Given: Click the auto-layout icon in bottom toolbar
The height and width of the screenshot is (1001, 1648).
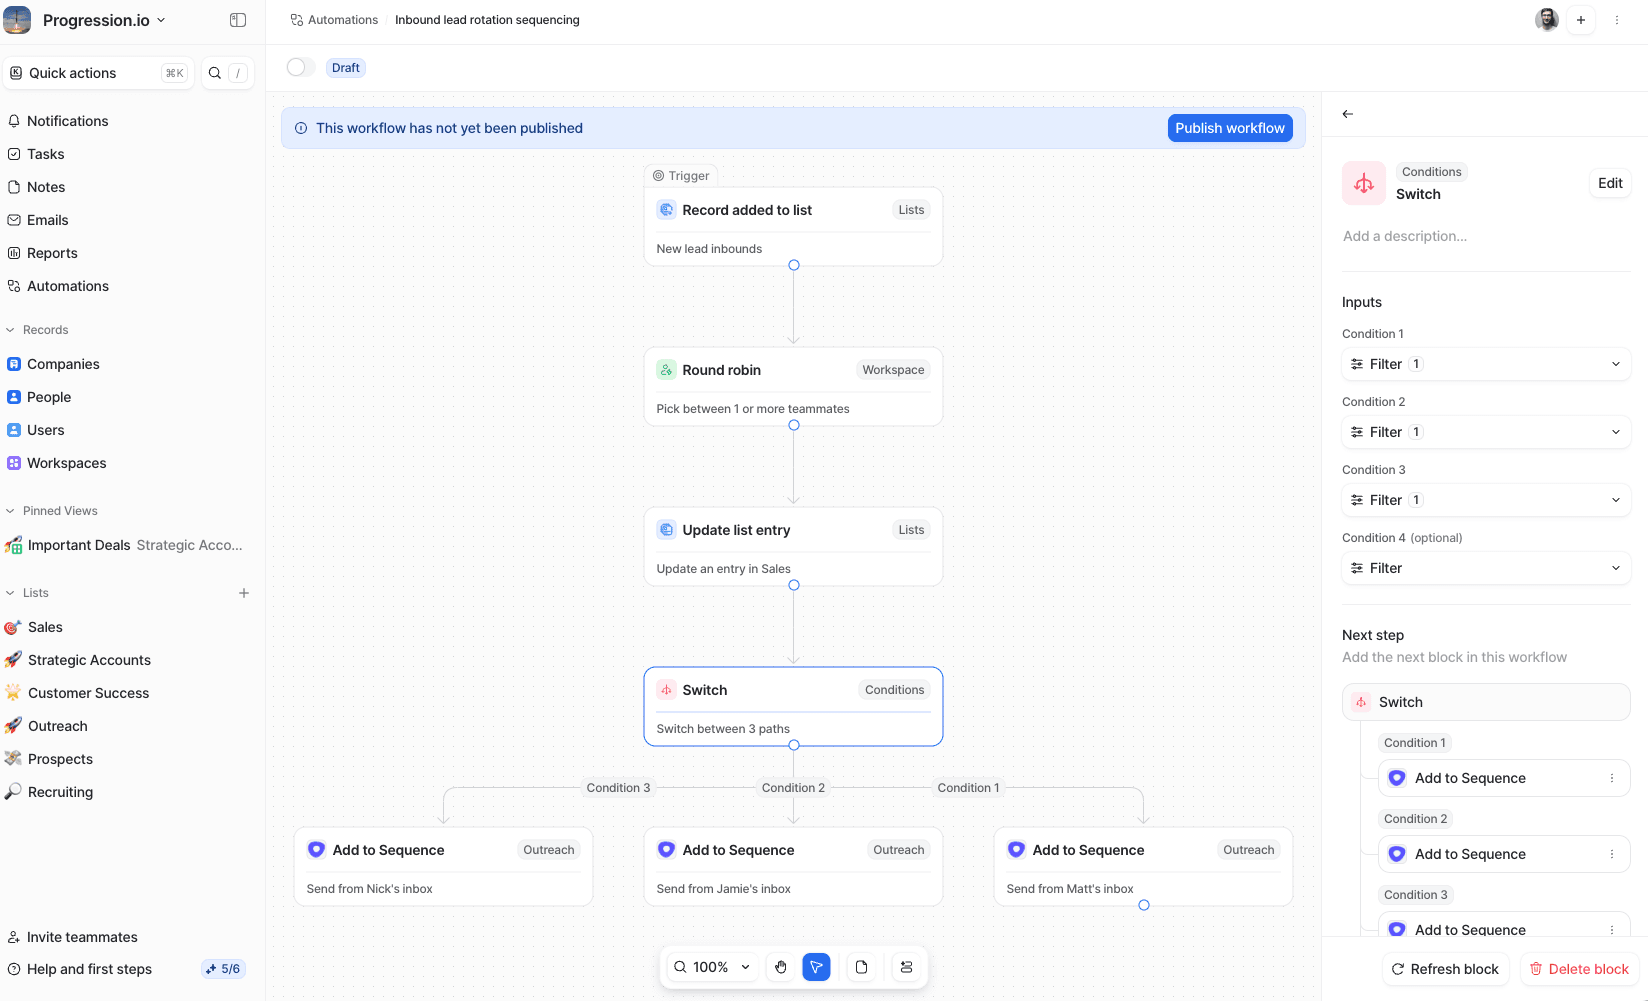Looking at the screenshot, I should click(x=906, y=967).
